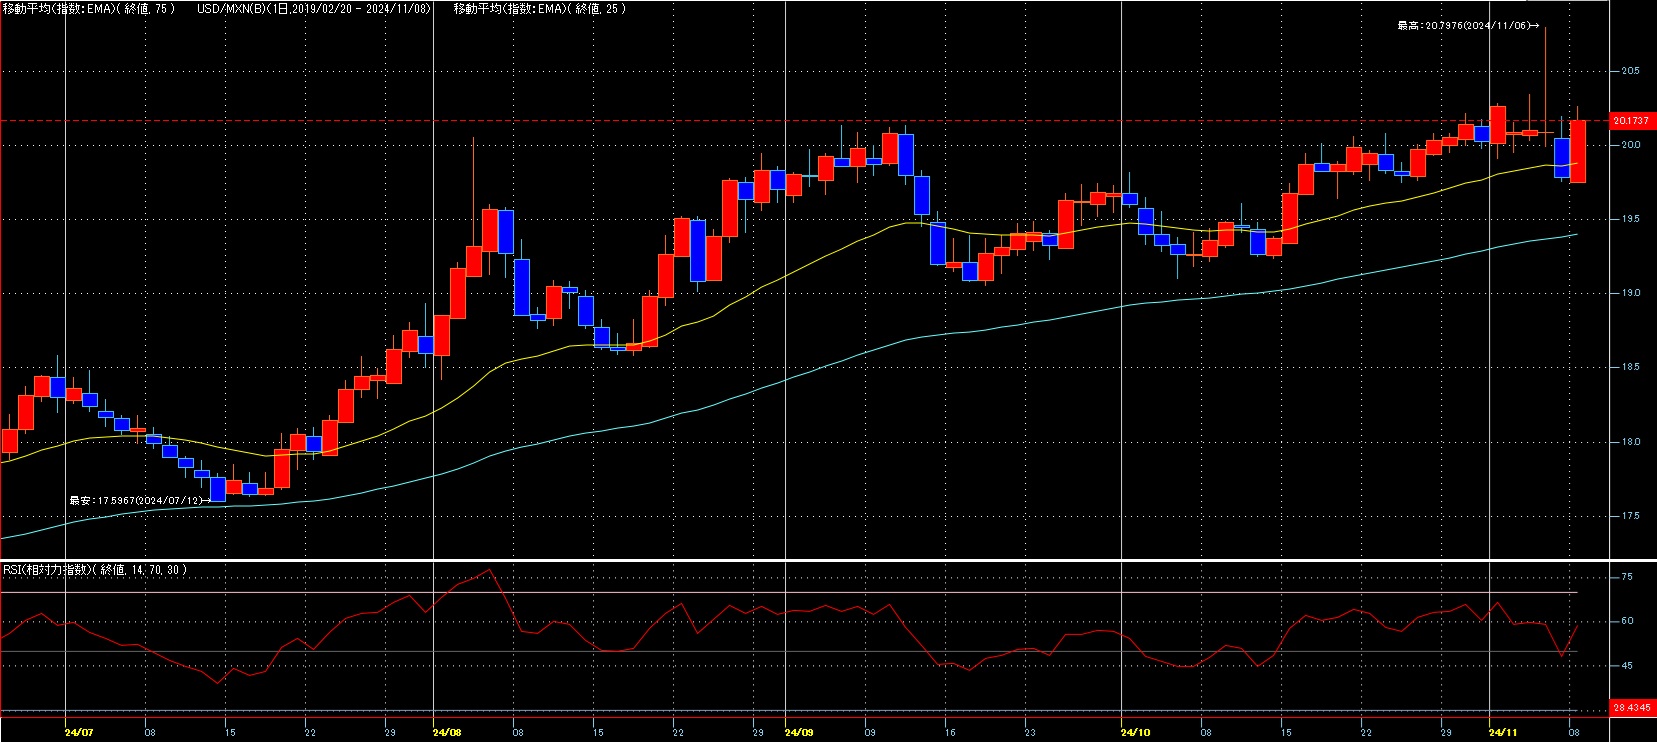The image size is (1657, 742).
Task: Select the 最高 20.7976 high annotation
Action: point(1467,26)
